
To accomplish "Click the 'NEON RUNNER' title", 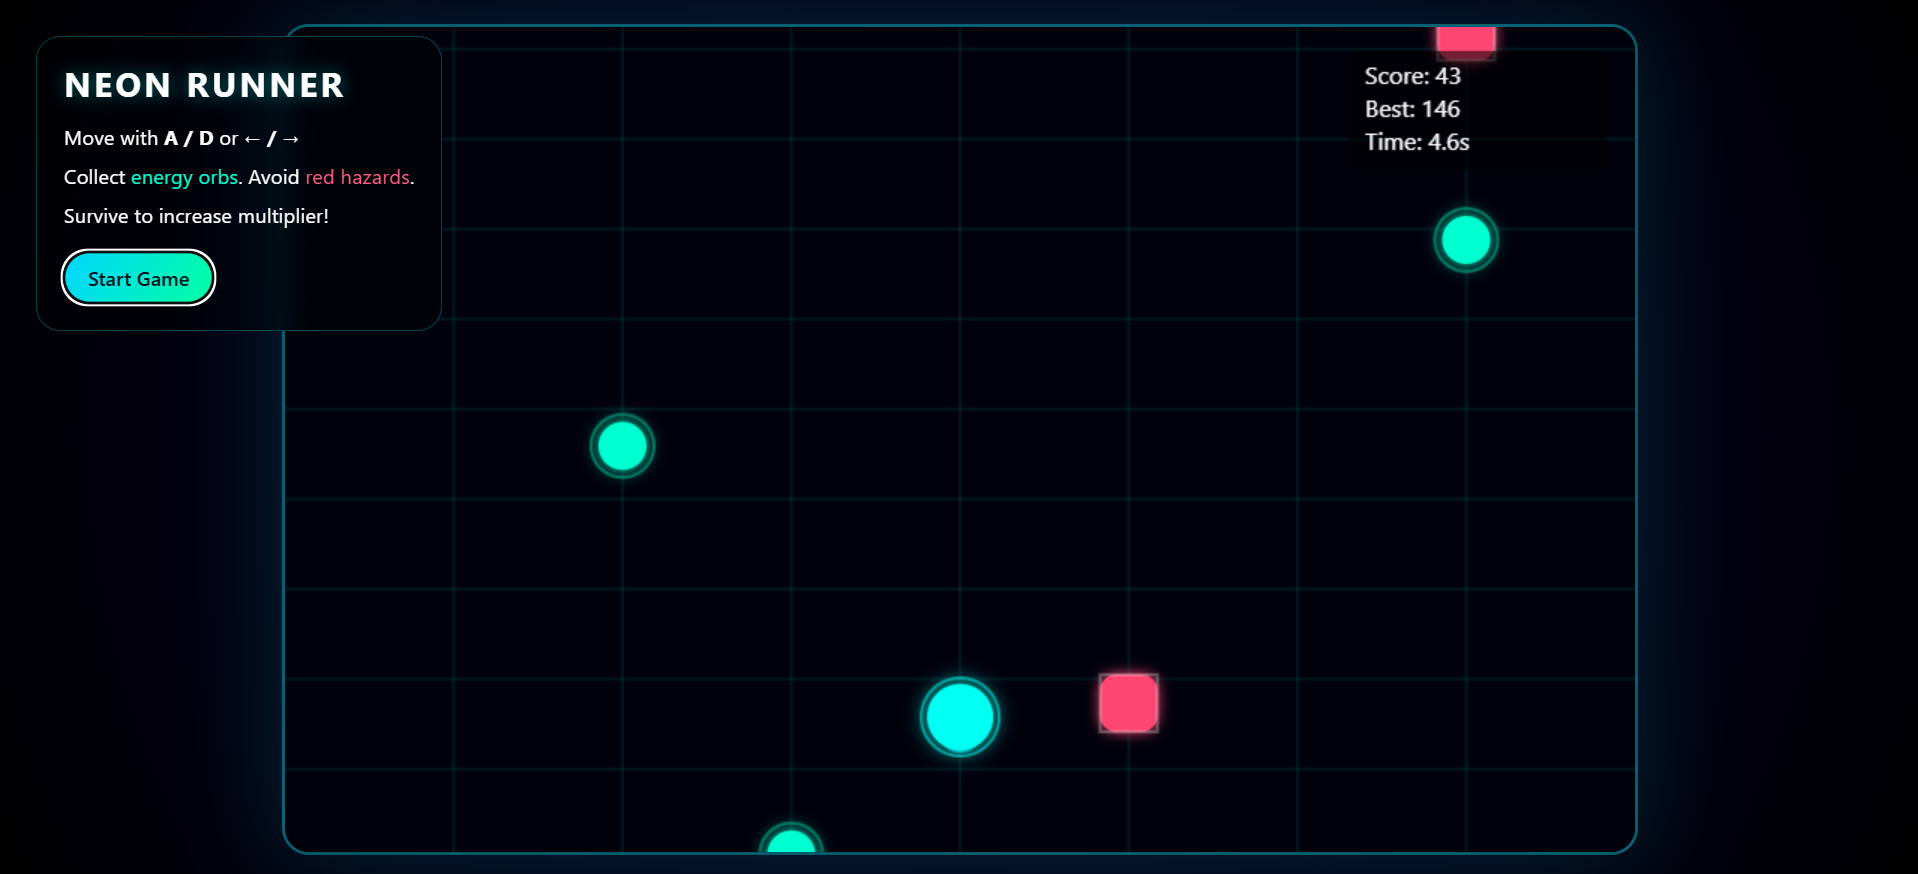I will tap(204, 86).
